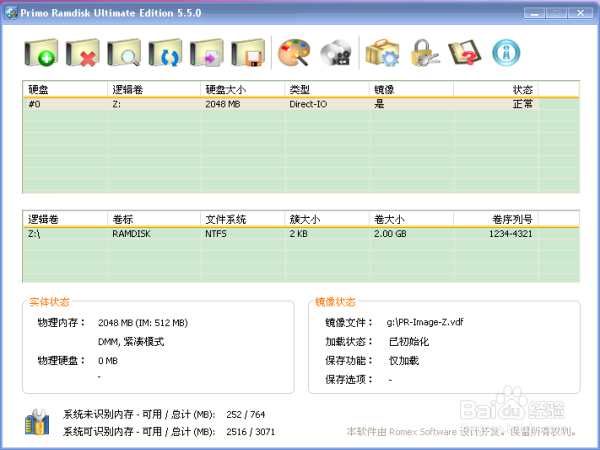Click the padlock and keys license icon
Image resolution: width=600 pixels, height=450 pixels.
pyautogui.click(x=424, y=53)
